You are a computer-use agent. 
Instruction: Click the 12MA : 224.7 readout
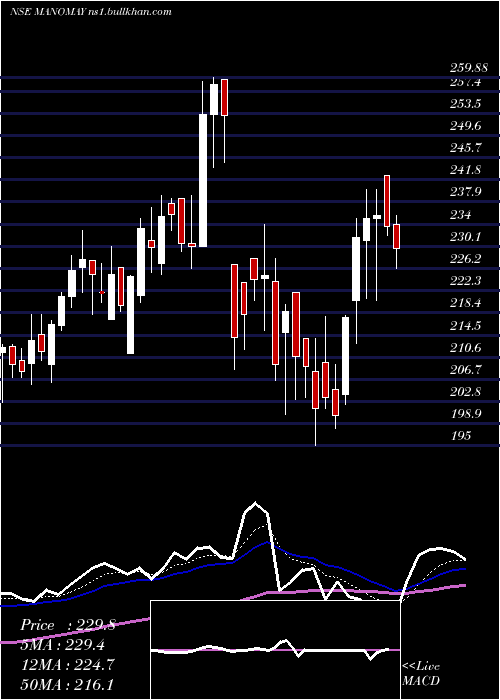tap(67, 664)
